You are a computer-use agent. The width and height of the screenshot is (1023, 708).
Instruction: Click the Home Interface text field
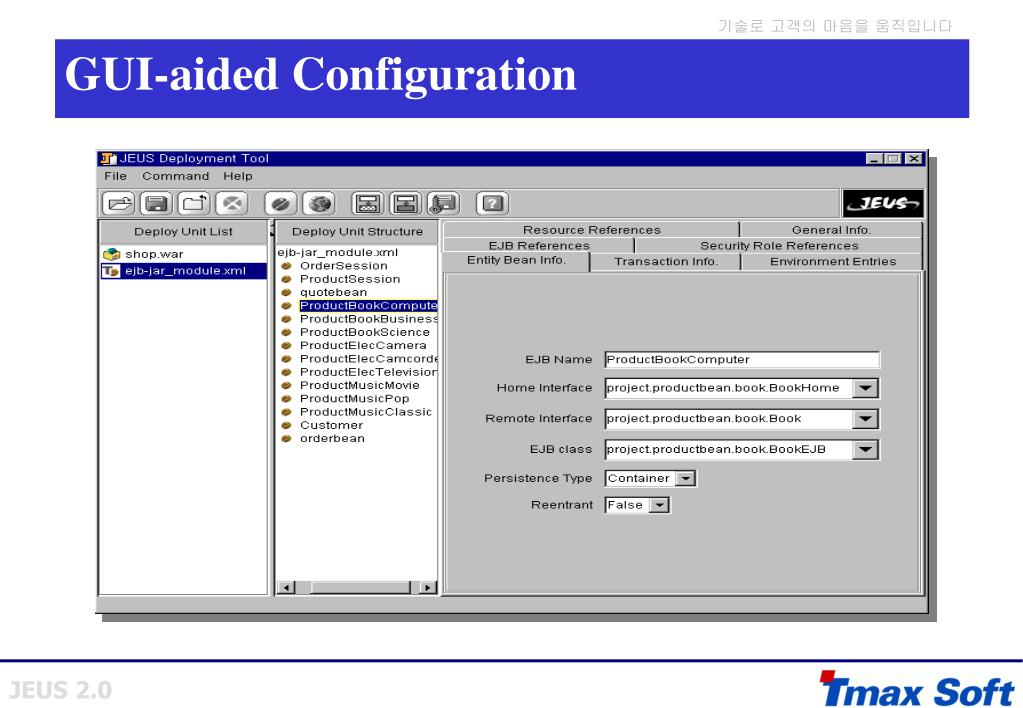coord(728,388)
